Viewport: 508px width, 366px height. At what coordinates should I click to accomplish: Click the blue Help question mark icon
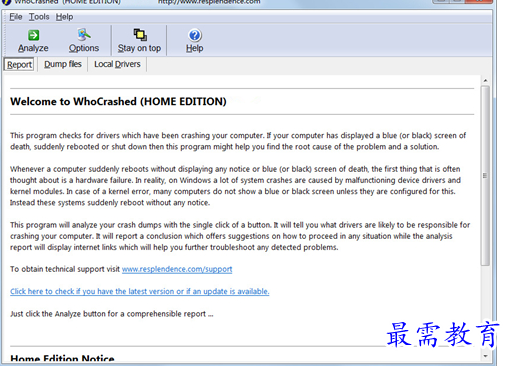coord(195,35)
